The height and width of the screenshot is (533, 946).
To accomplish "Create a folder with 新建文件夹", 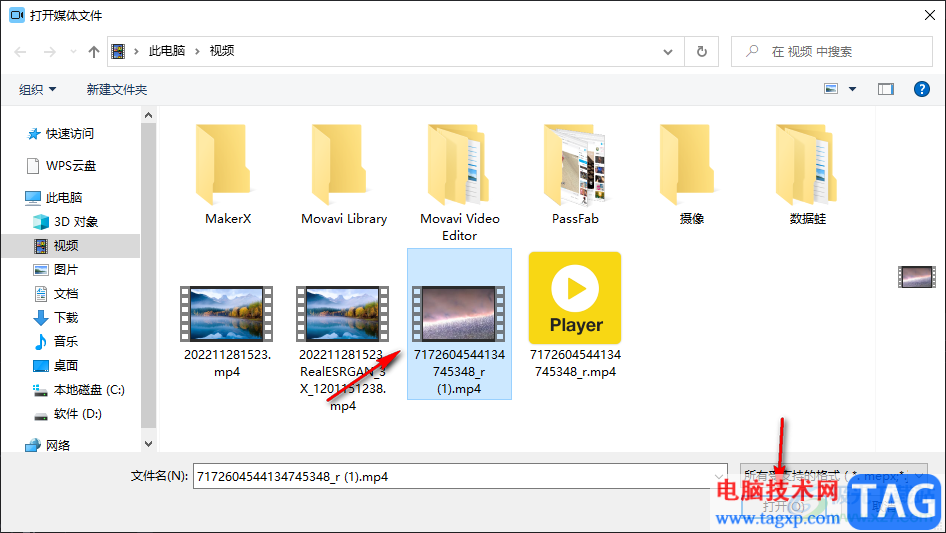I will 116,90.
